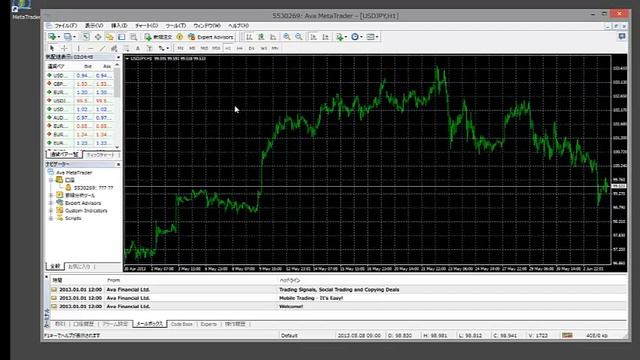The height and width of the screenshot is (360, 640).
Task: Toggle the Expert Advisors button
Action: click(x=211, y=37)
